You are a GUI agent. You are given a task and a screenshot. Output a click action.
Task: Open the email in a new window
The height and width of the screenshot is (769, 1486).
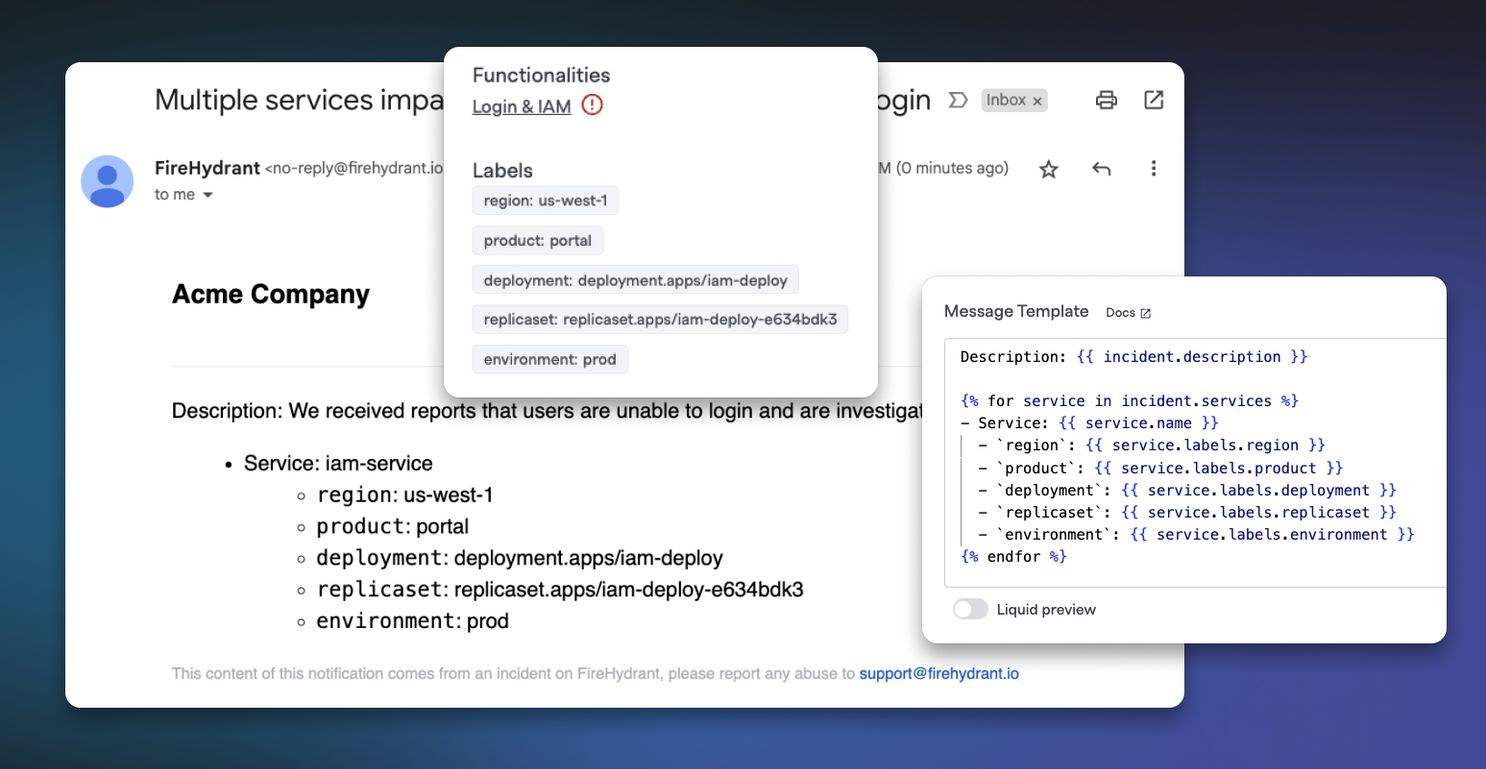(x=1154, y=100)
